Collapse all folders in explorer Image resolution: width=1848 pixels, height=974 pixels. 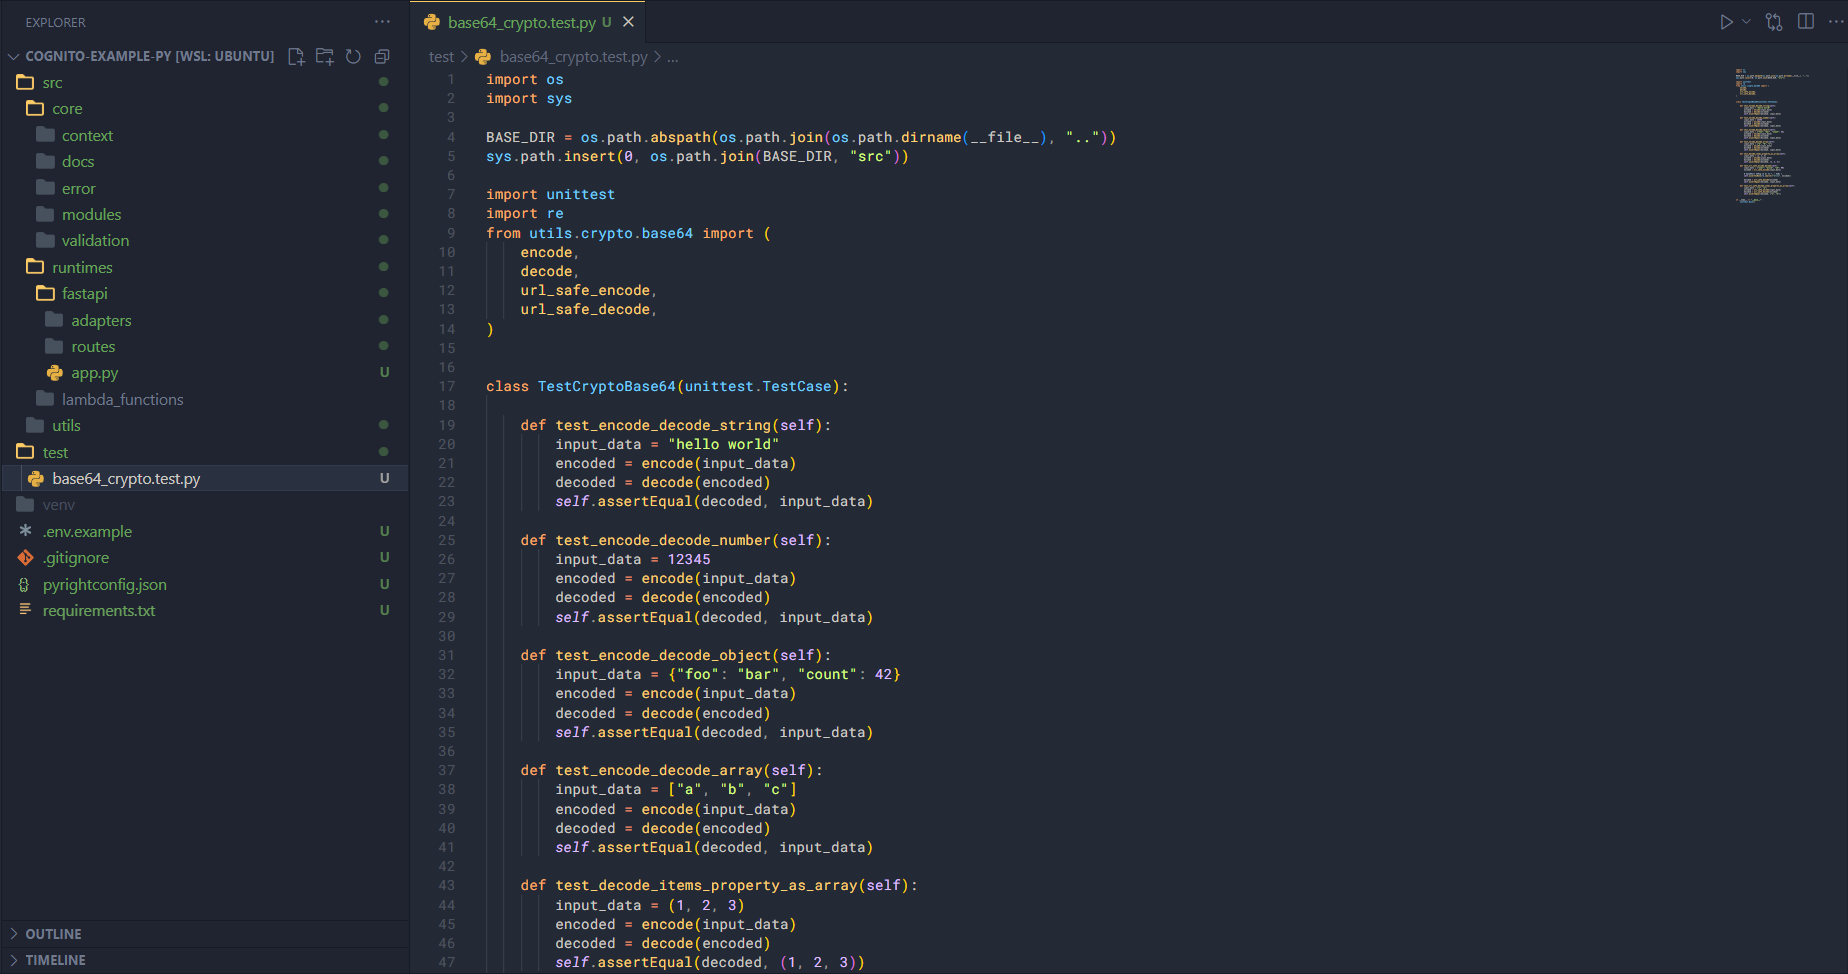coord(382,57)
